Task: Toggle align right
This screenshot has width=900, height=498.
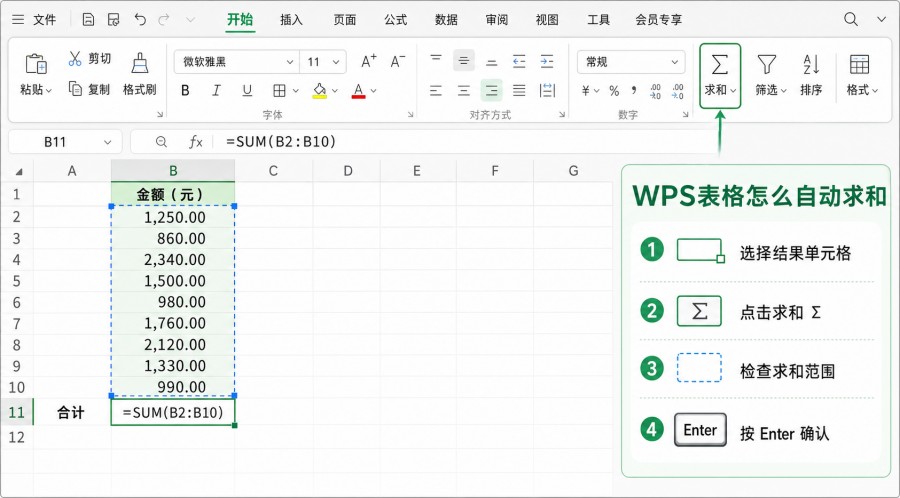Action: click(x=492, y=90)
